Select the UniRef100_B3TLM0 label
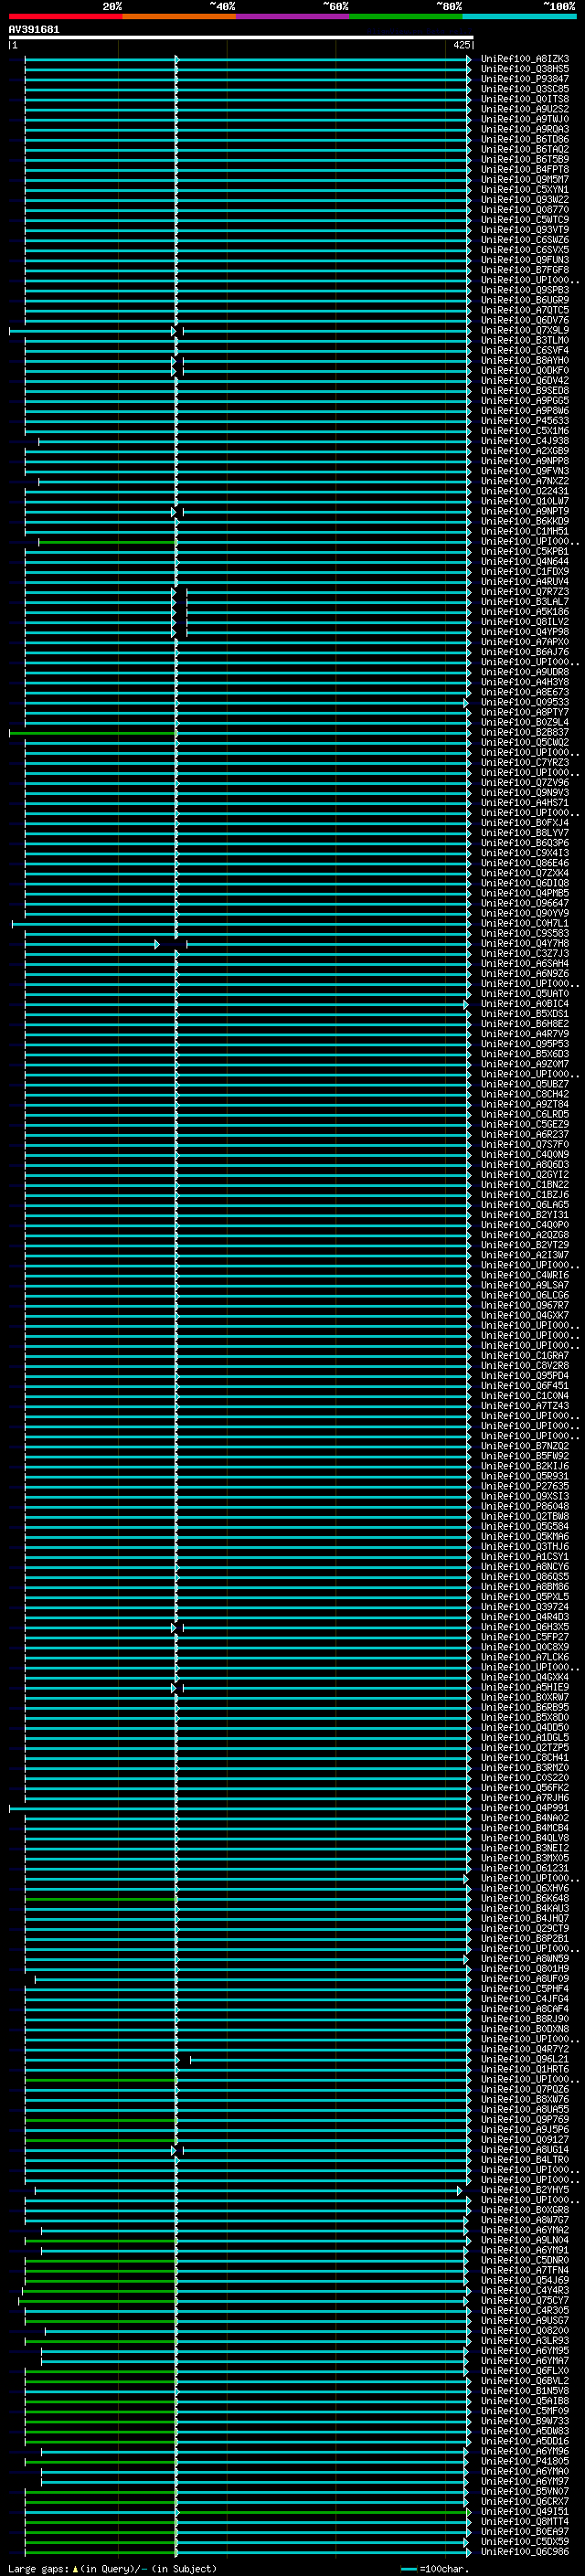The width and height of the screenshot is (585, 2576). click(x=525, y=341)
